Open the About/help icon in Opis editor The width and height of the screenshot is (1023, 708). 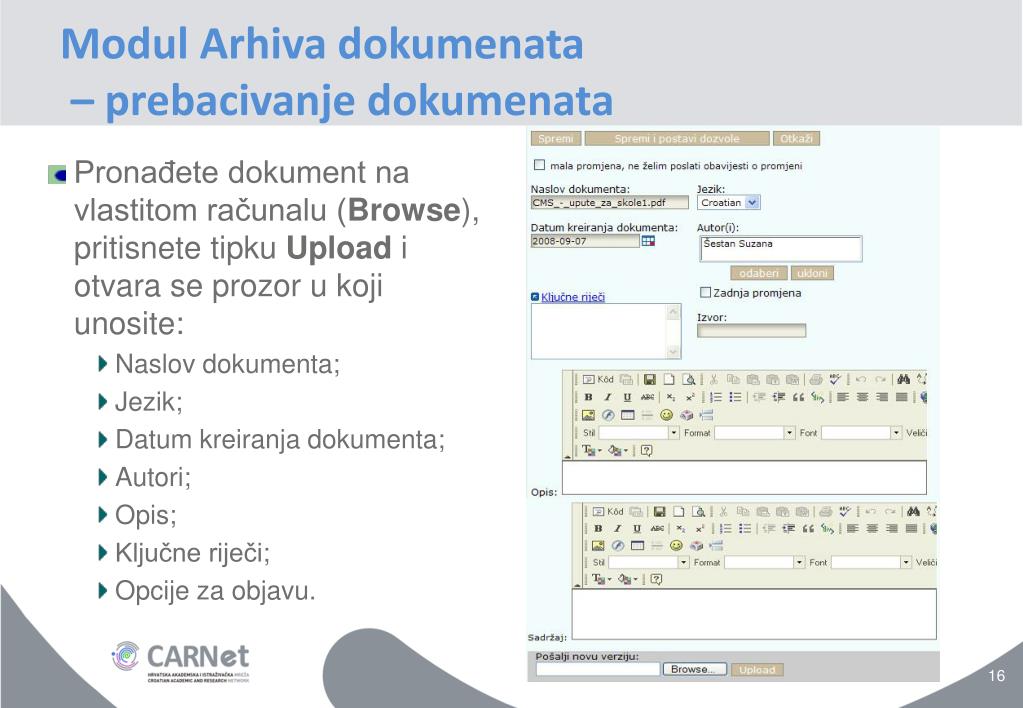coord(647,450)
